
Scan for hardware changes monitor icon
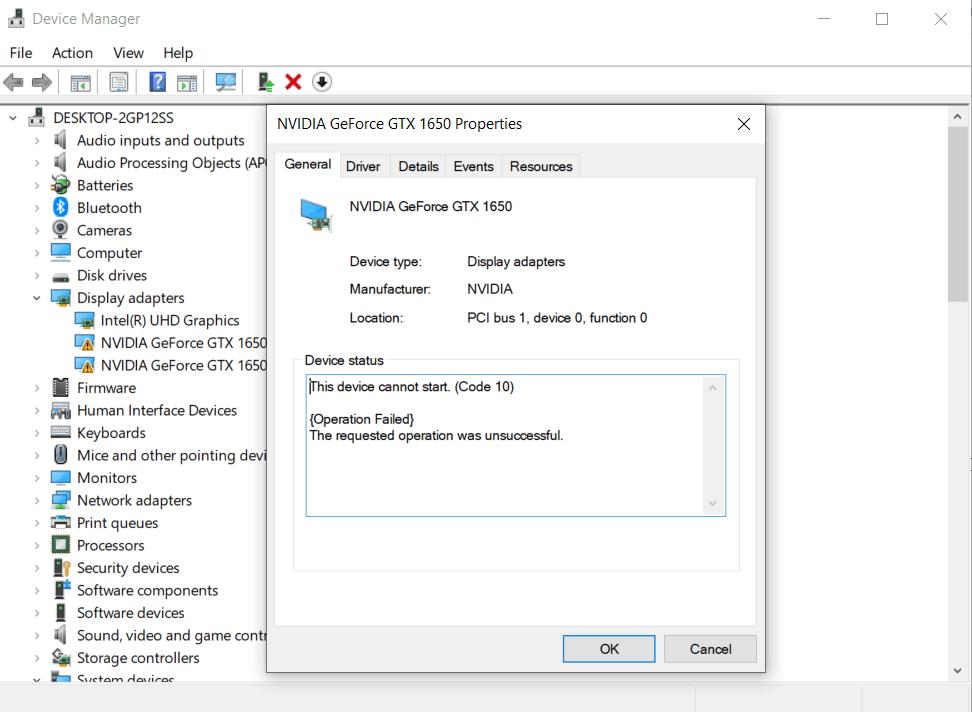[225, 82]
